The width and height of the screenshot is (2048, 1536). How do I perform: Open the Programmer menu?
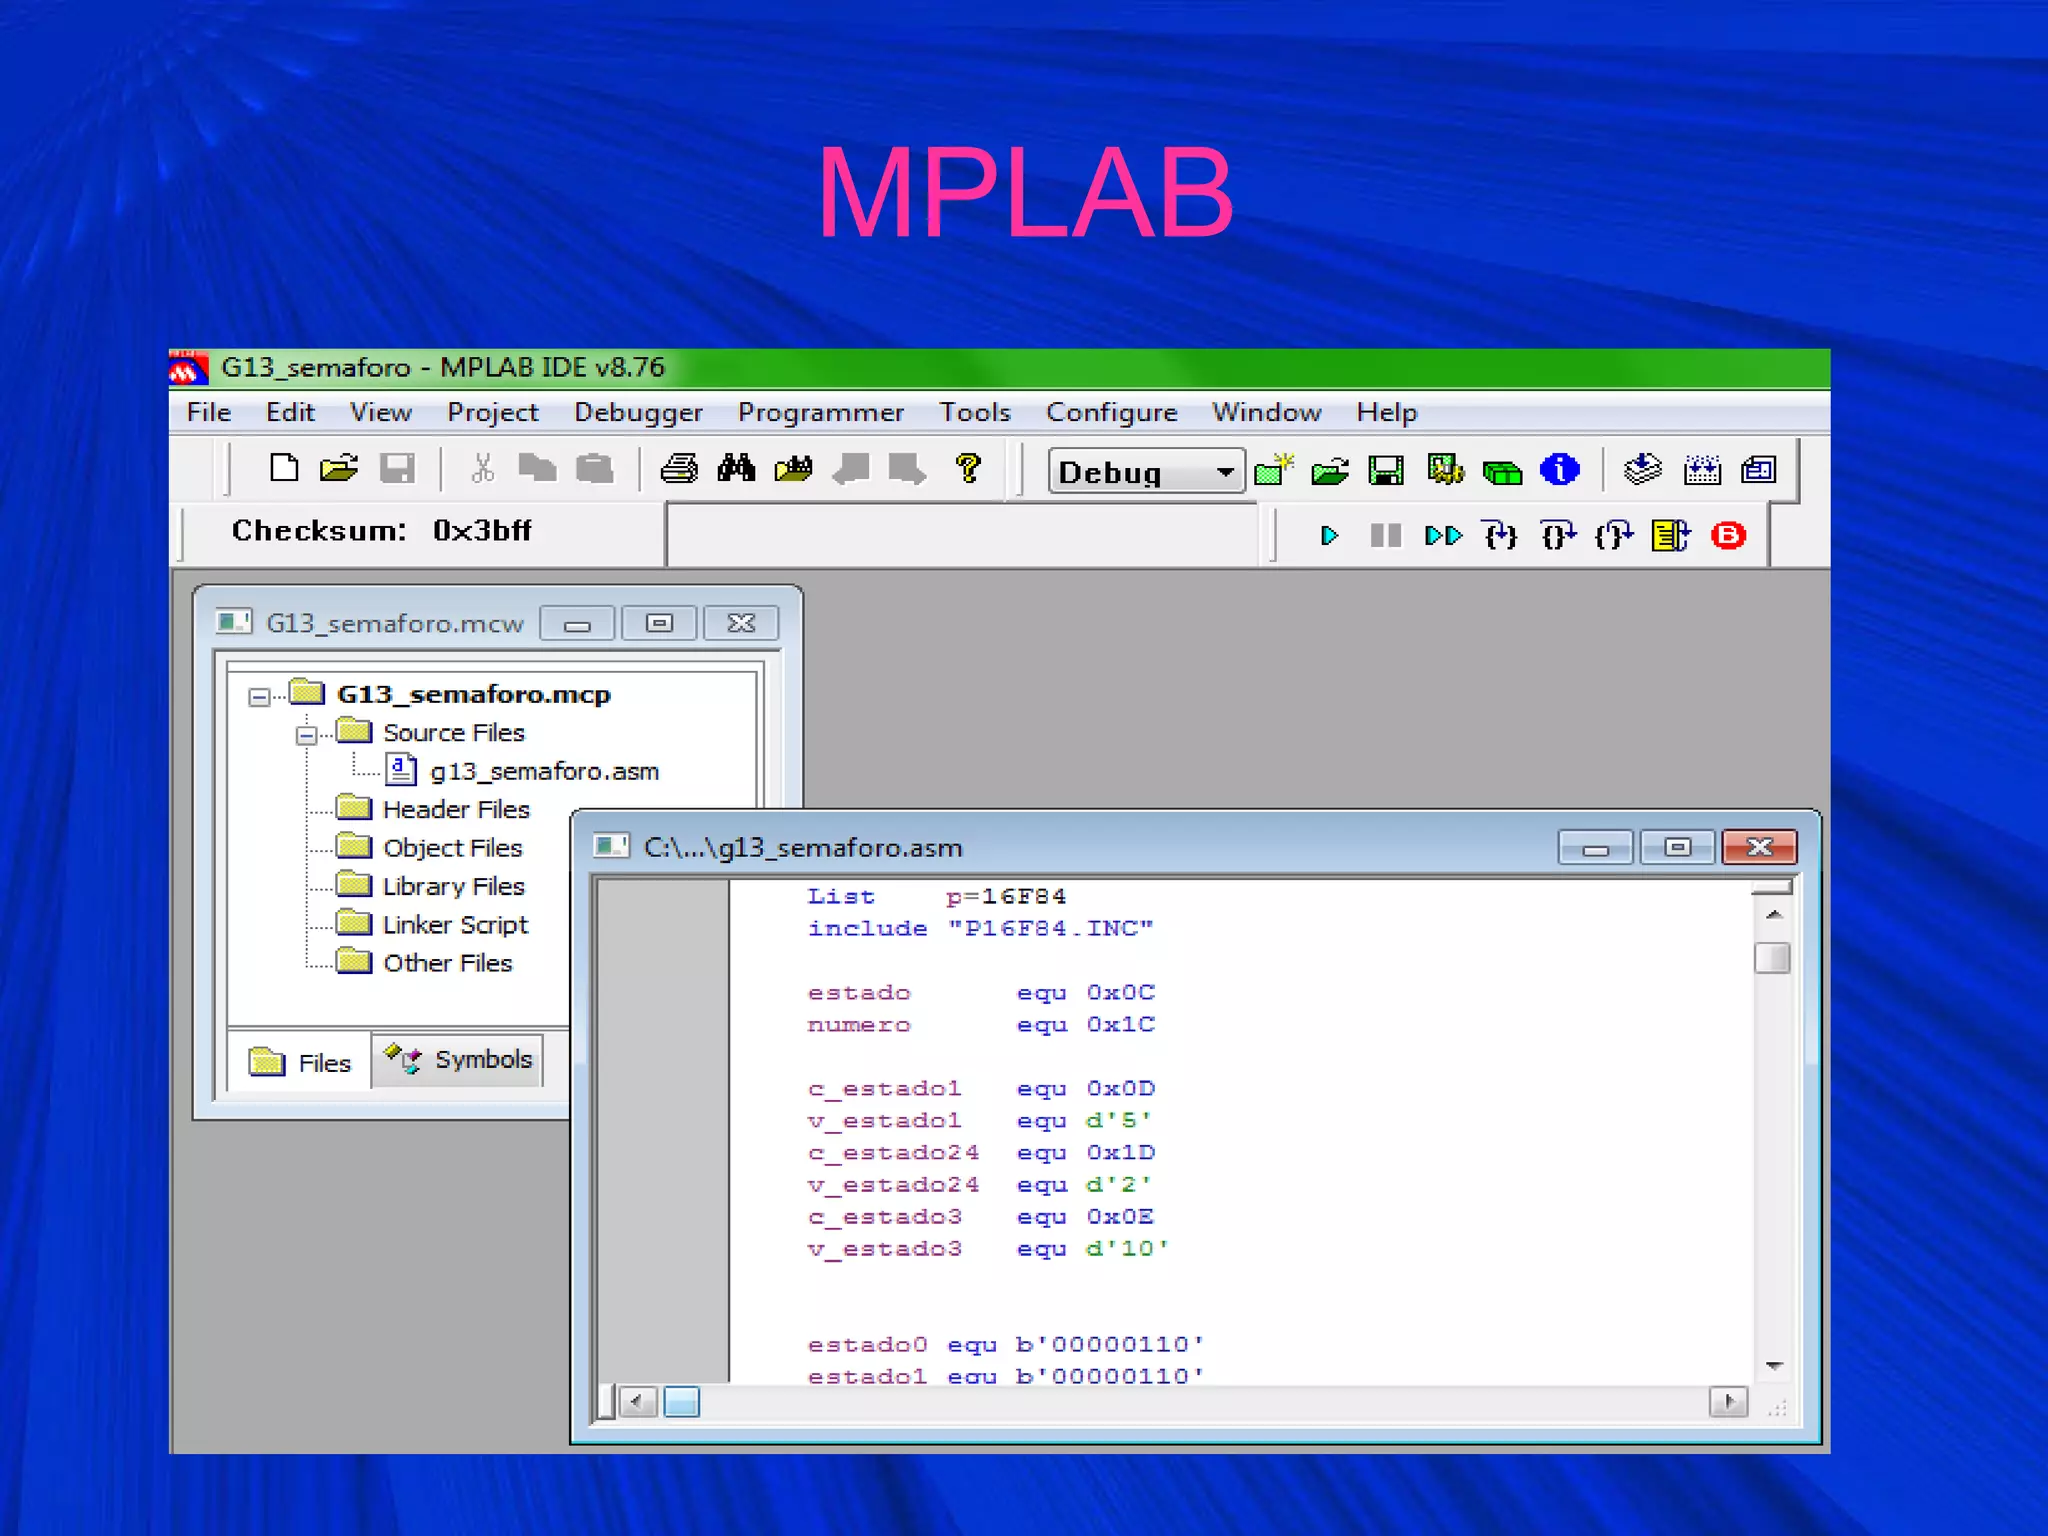coord(821,412)
